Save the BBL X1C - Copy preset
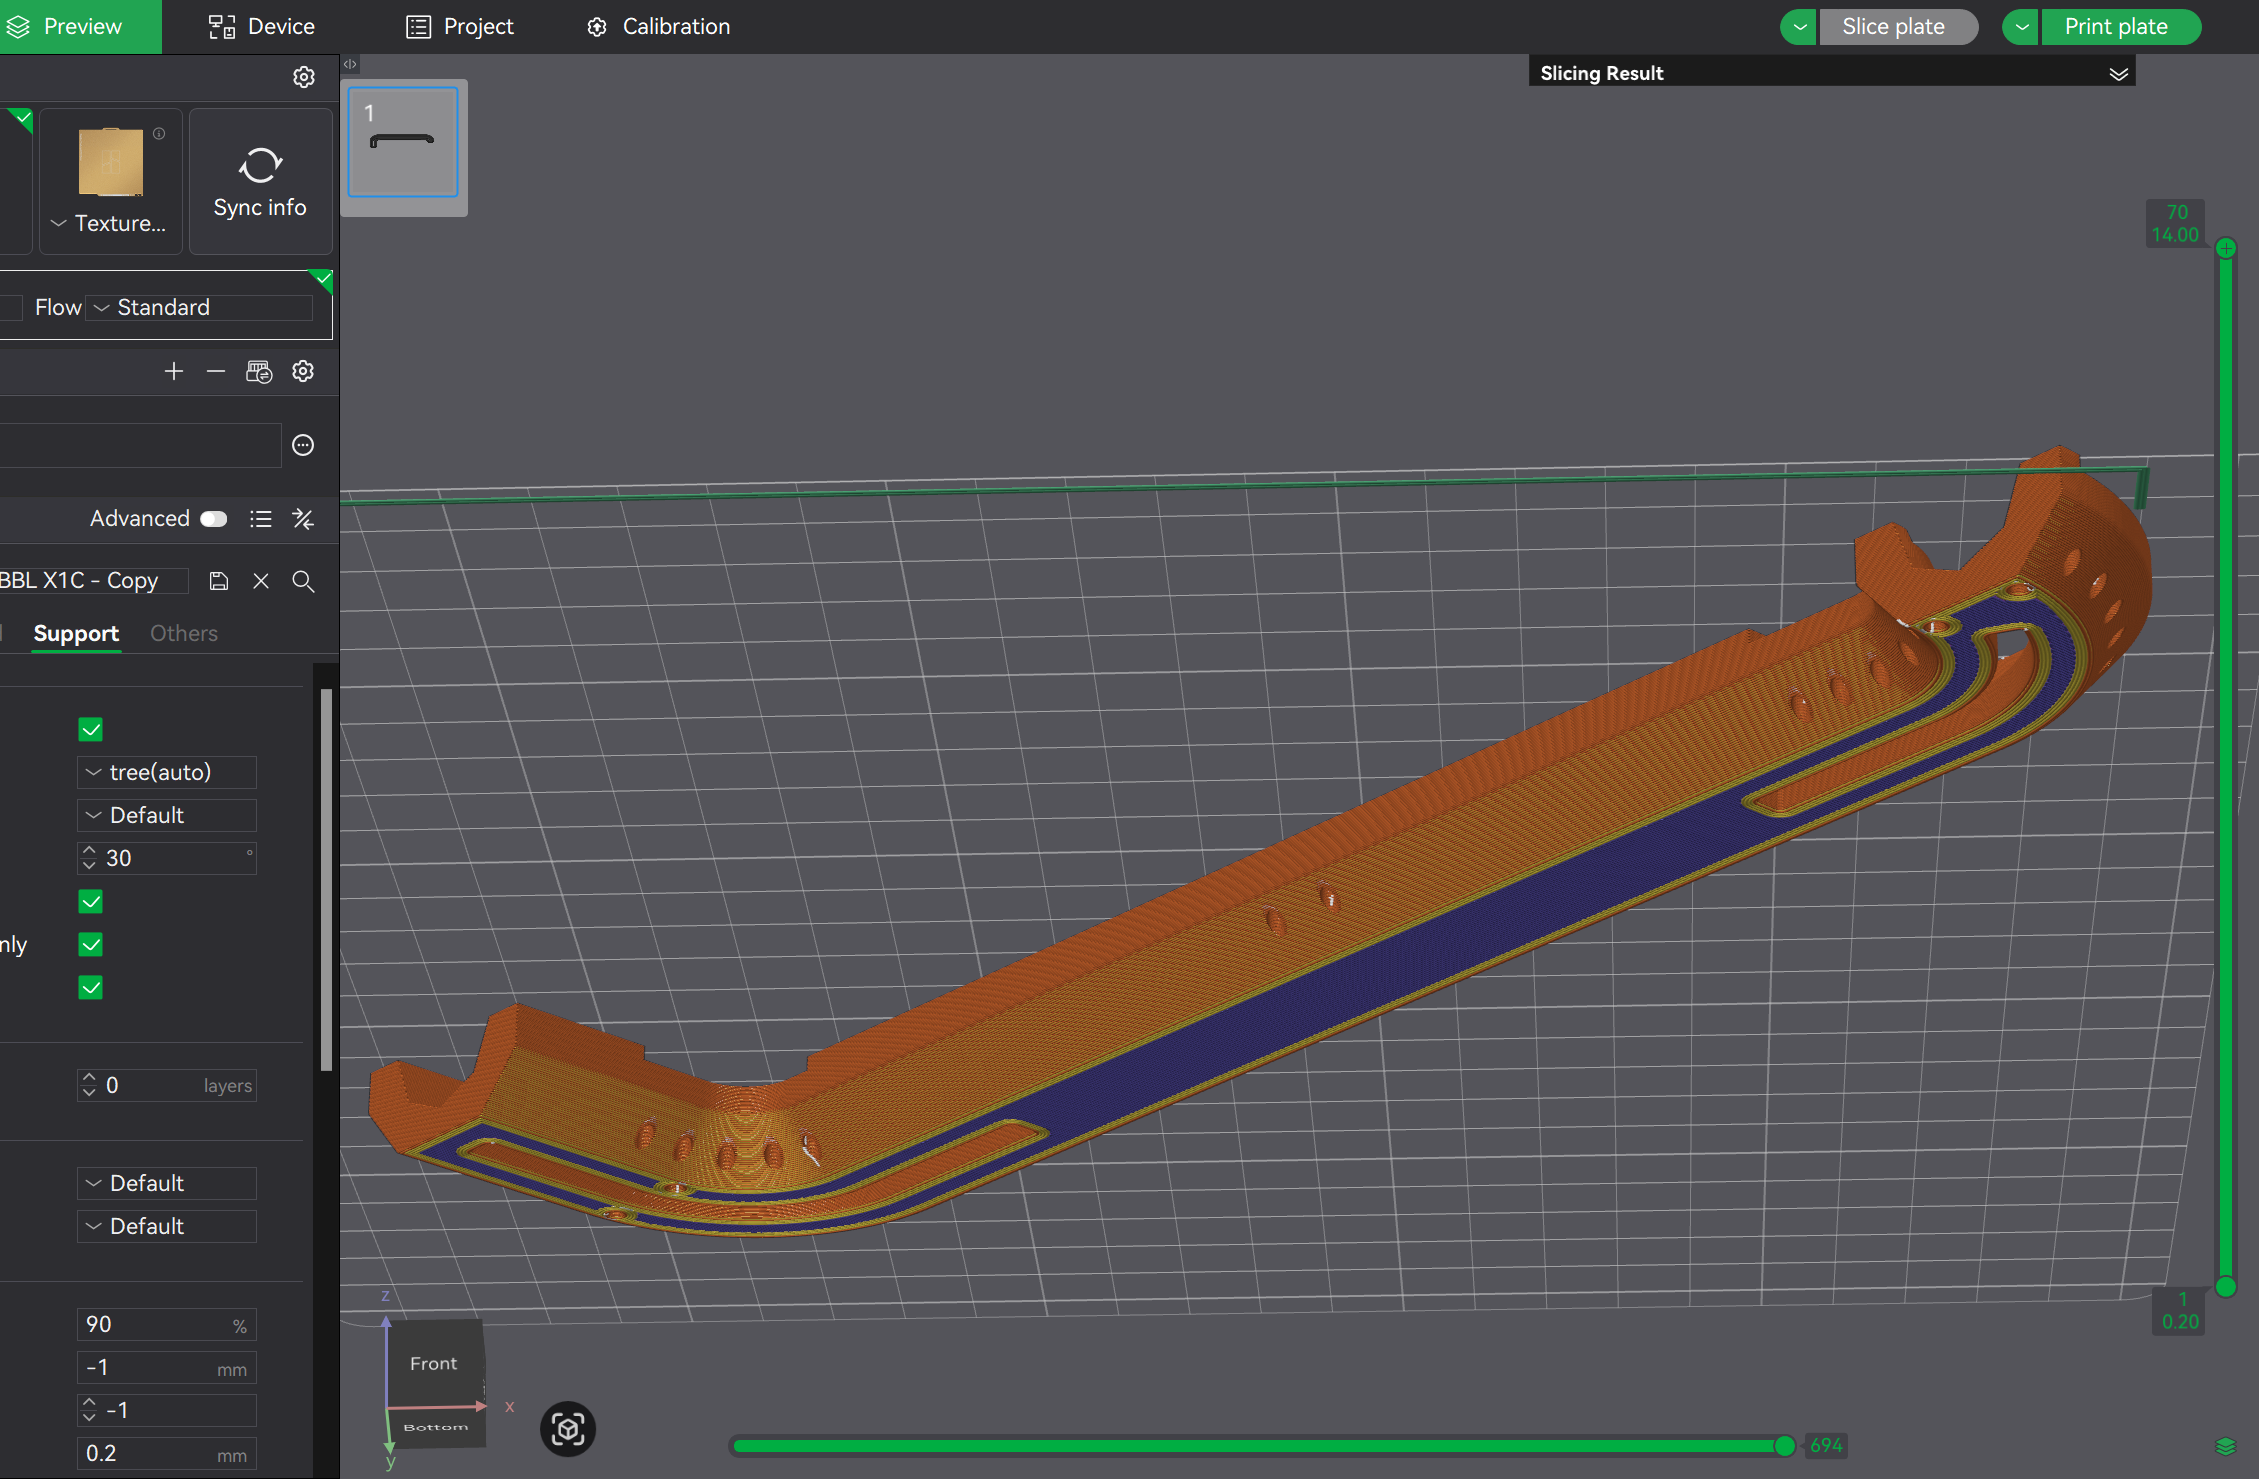The image size is (2262, 1479). [219, 581]
